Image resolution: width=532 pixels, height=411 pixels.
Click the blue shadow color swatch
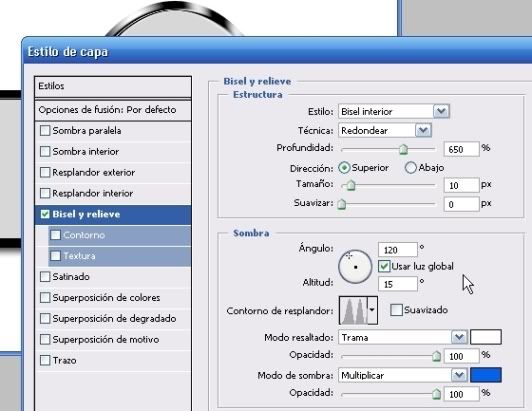click(x=486, y=375)
